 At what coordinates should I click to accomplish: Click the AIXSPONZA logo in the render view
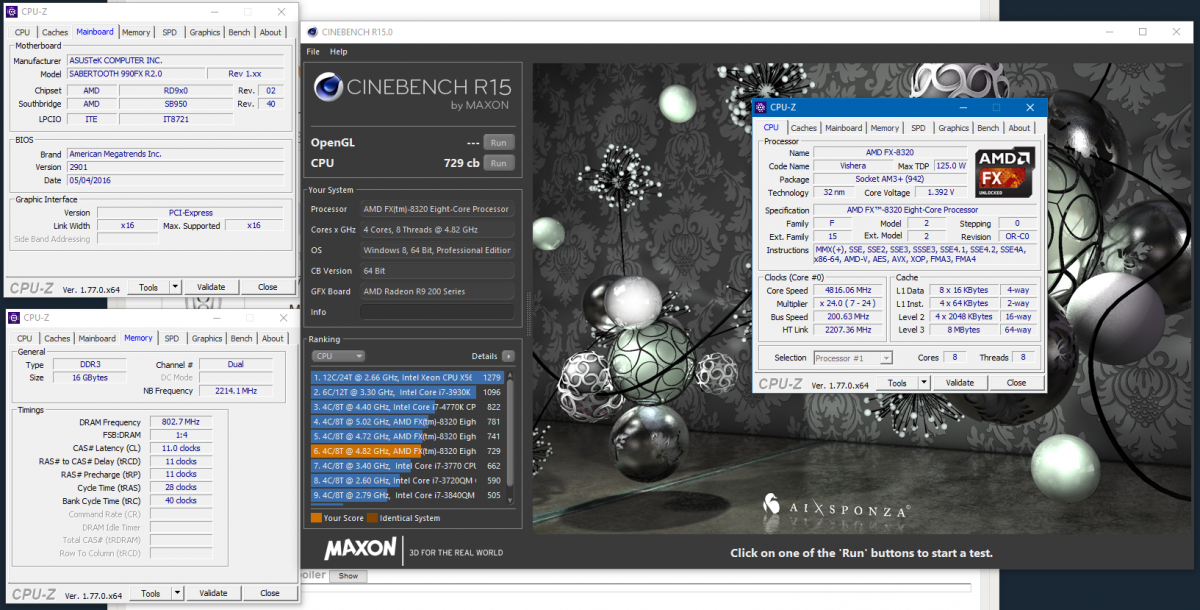click(837, 505)
